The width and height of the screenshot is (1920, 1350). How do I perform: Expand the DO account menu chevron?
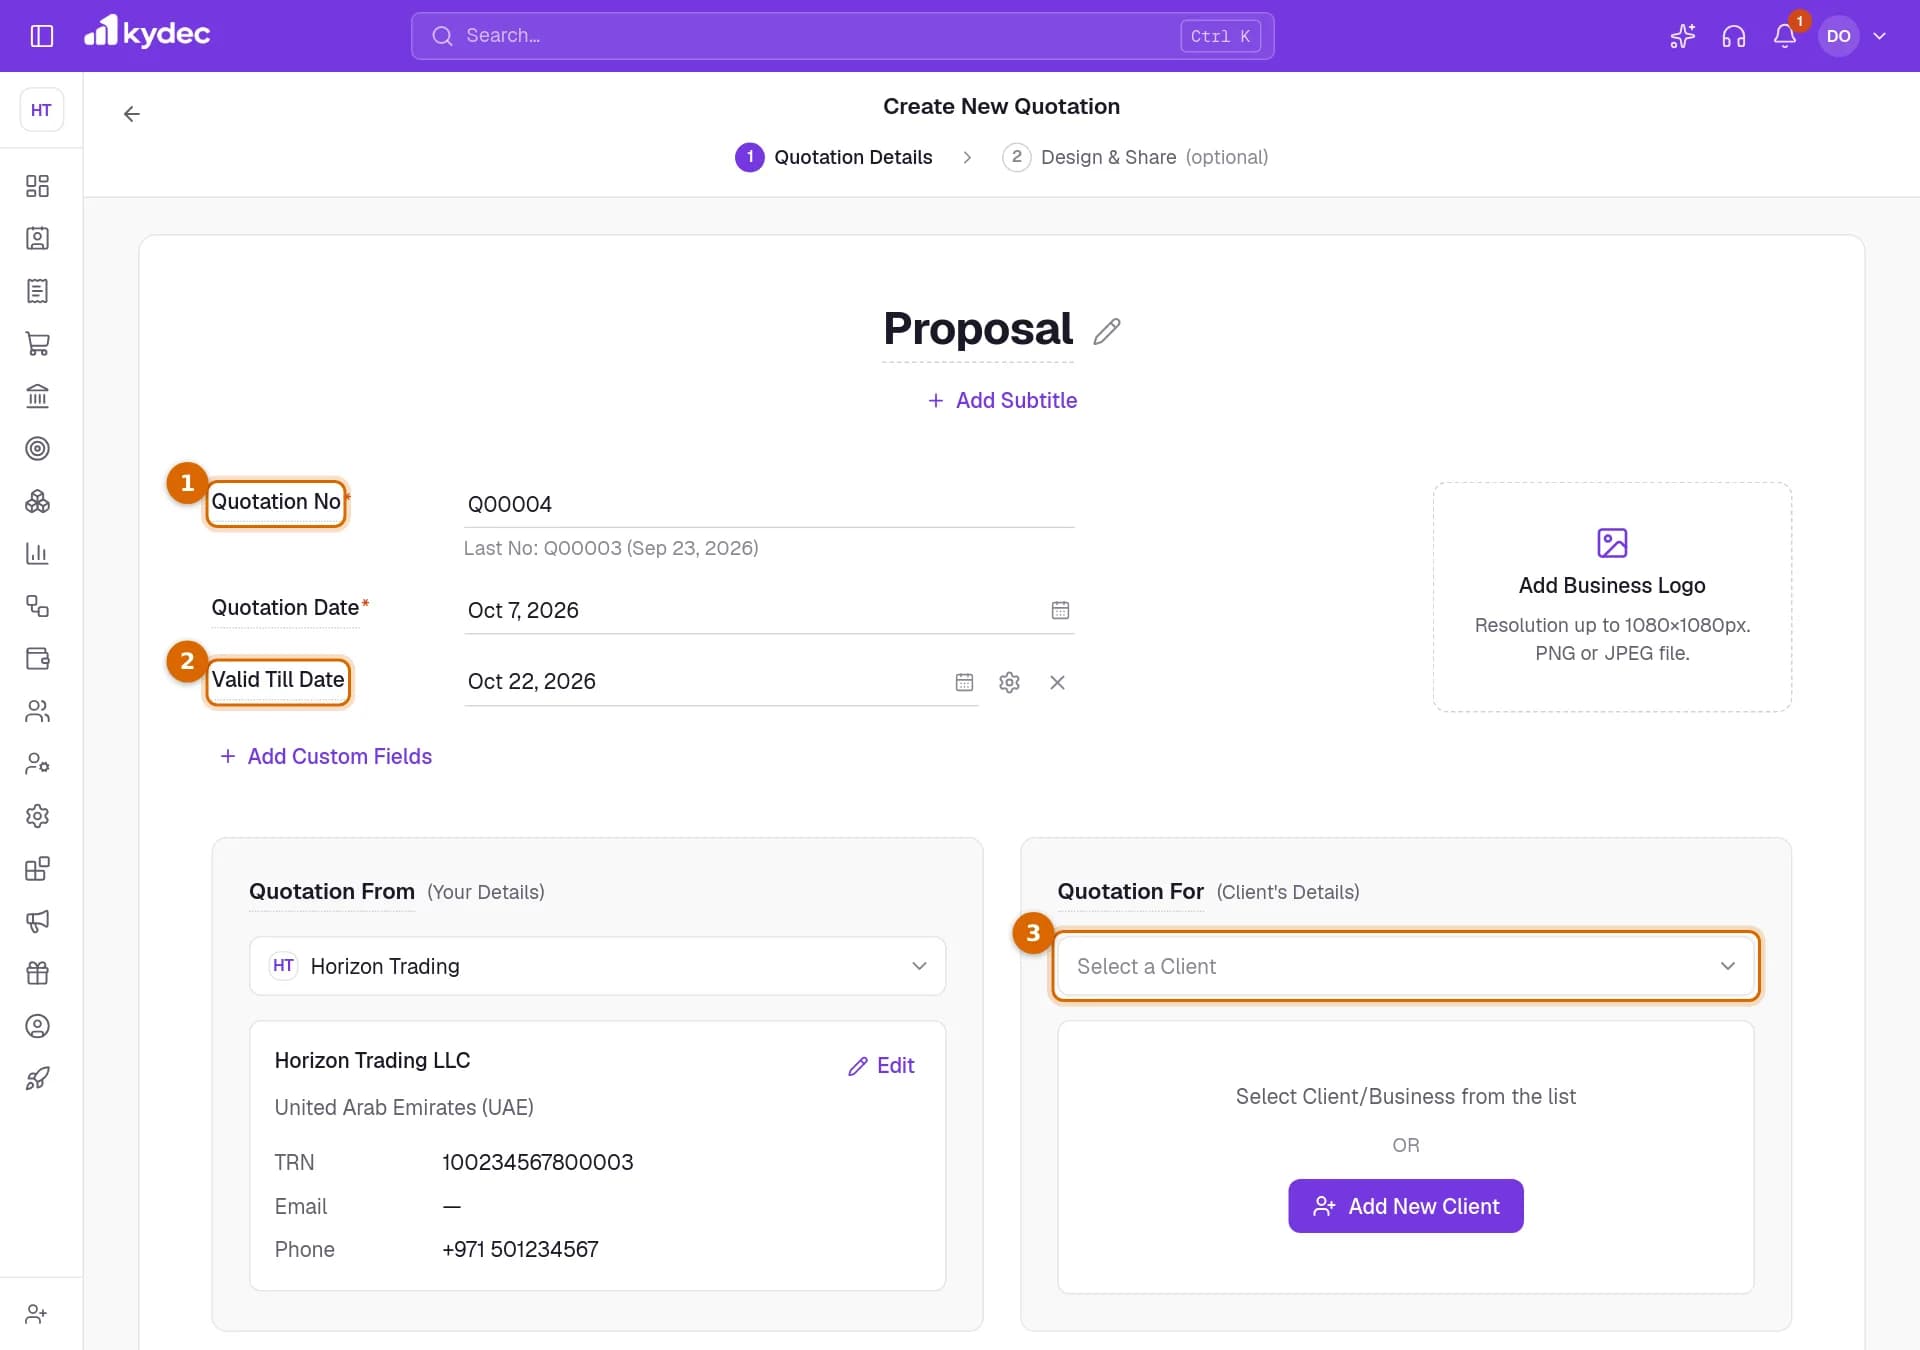[x=1879, y=36]
